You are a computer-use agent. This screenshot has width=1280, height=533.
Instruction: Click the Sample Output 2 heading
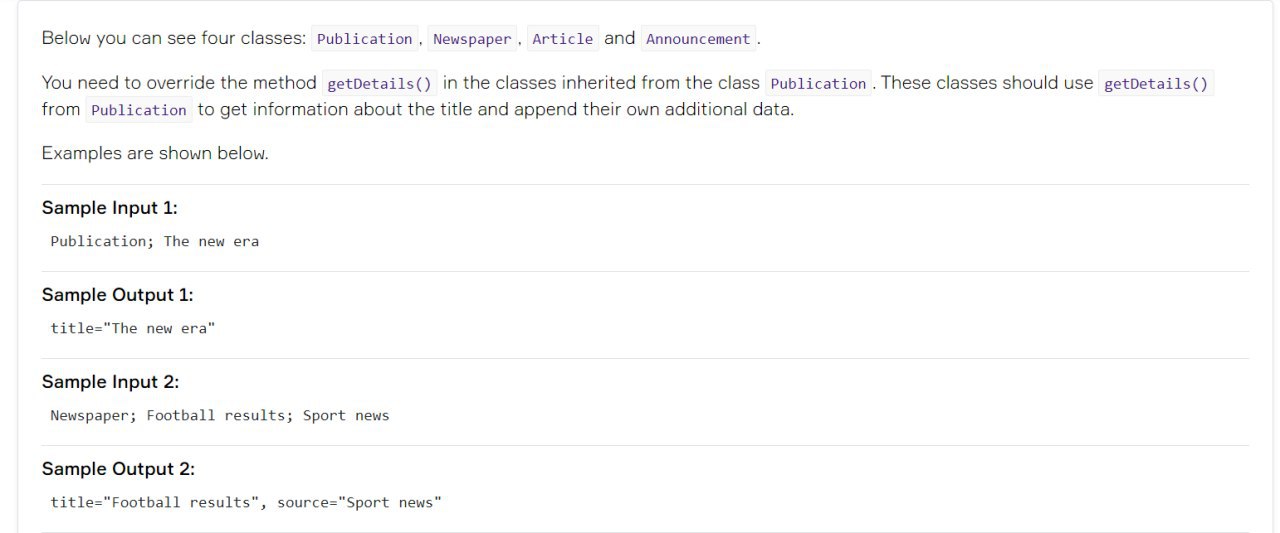pos(119,469)
